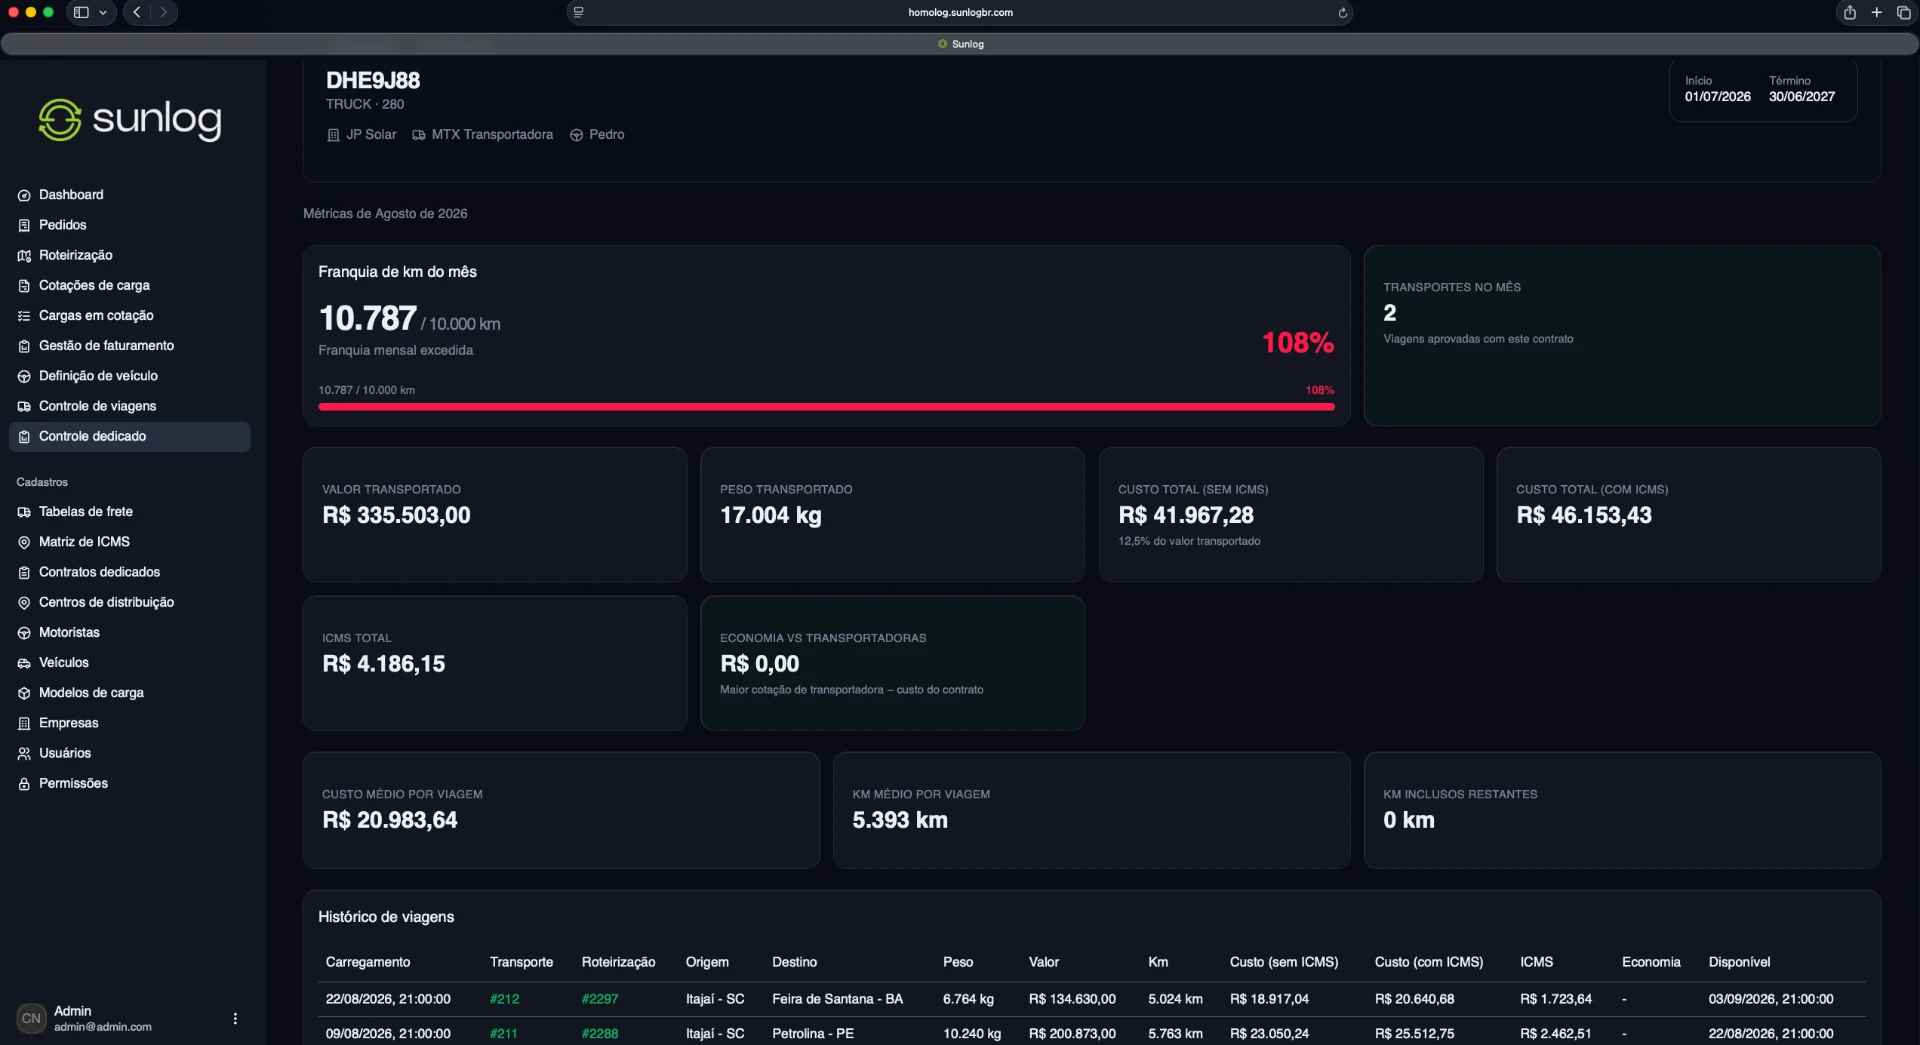Click the Roteirização map icon

[24, 256]
